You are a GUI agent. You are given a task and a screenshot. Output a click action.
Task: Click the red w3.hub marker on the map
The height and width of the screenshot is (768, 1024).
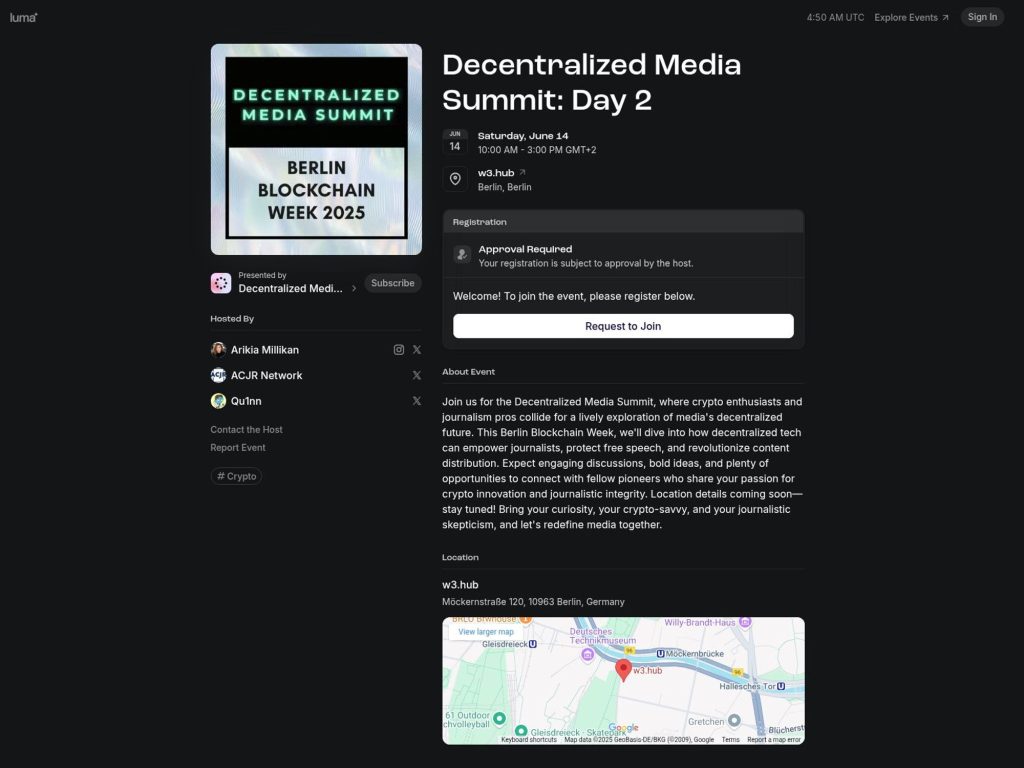624,670
